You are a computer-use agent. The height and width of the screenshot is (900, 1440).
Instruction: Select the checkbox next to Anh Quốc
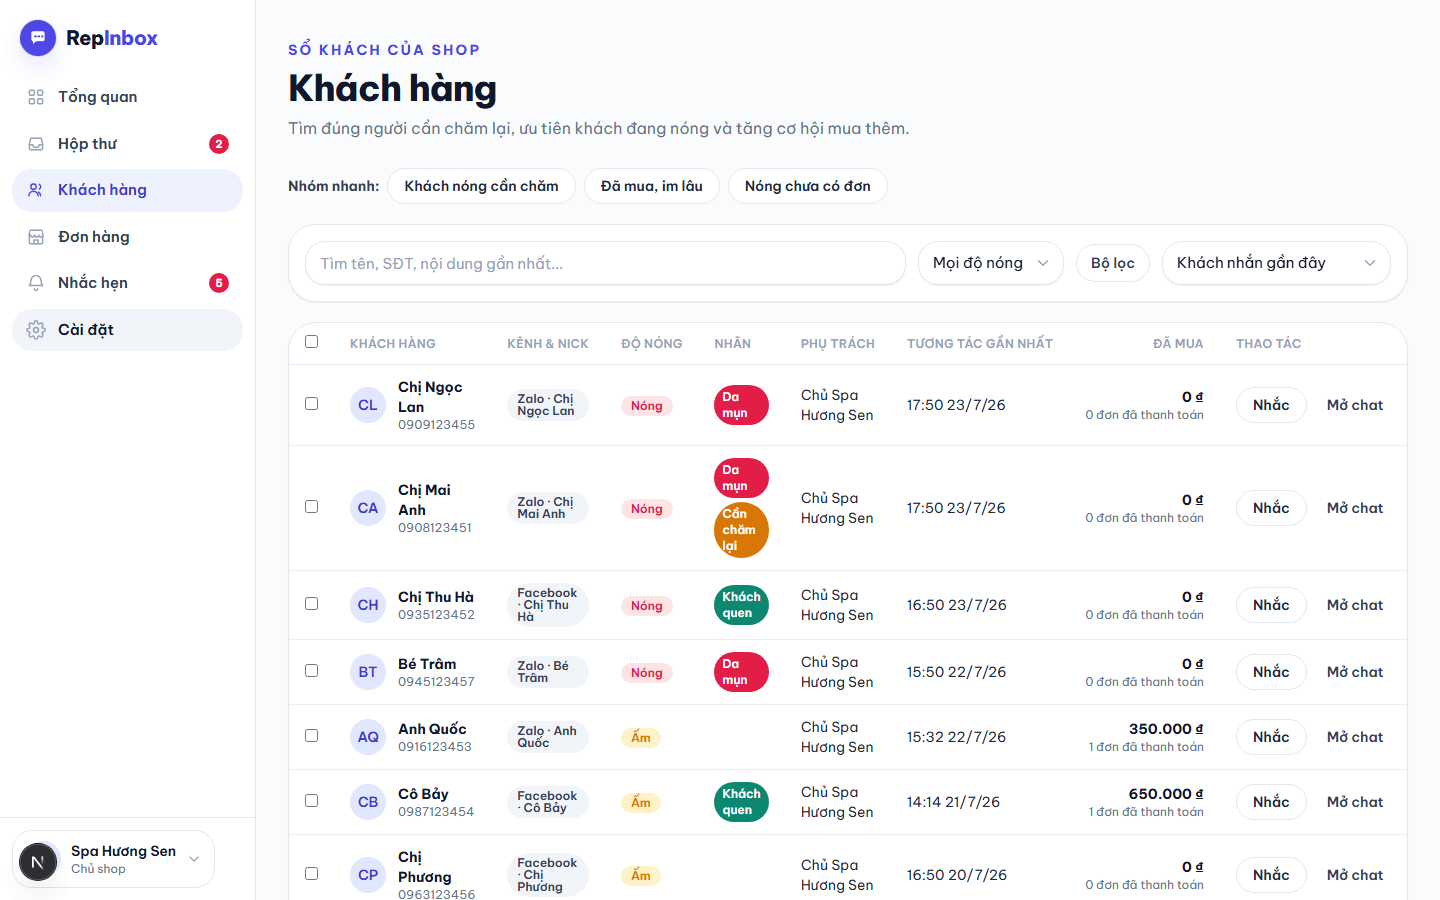(312, 736)
